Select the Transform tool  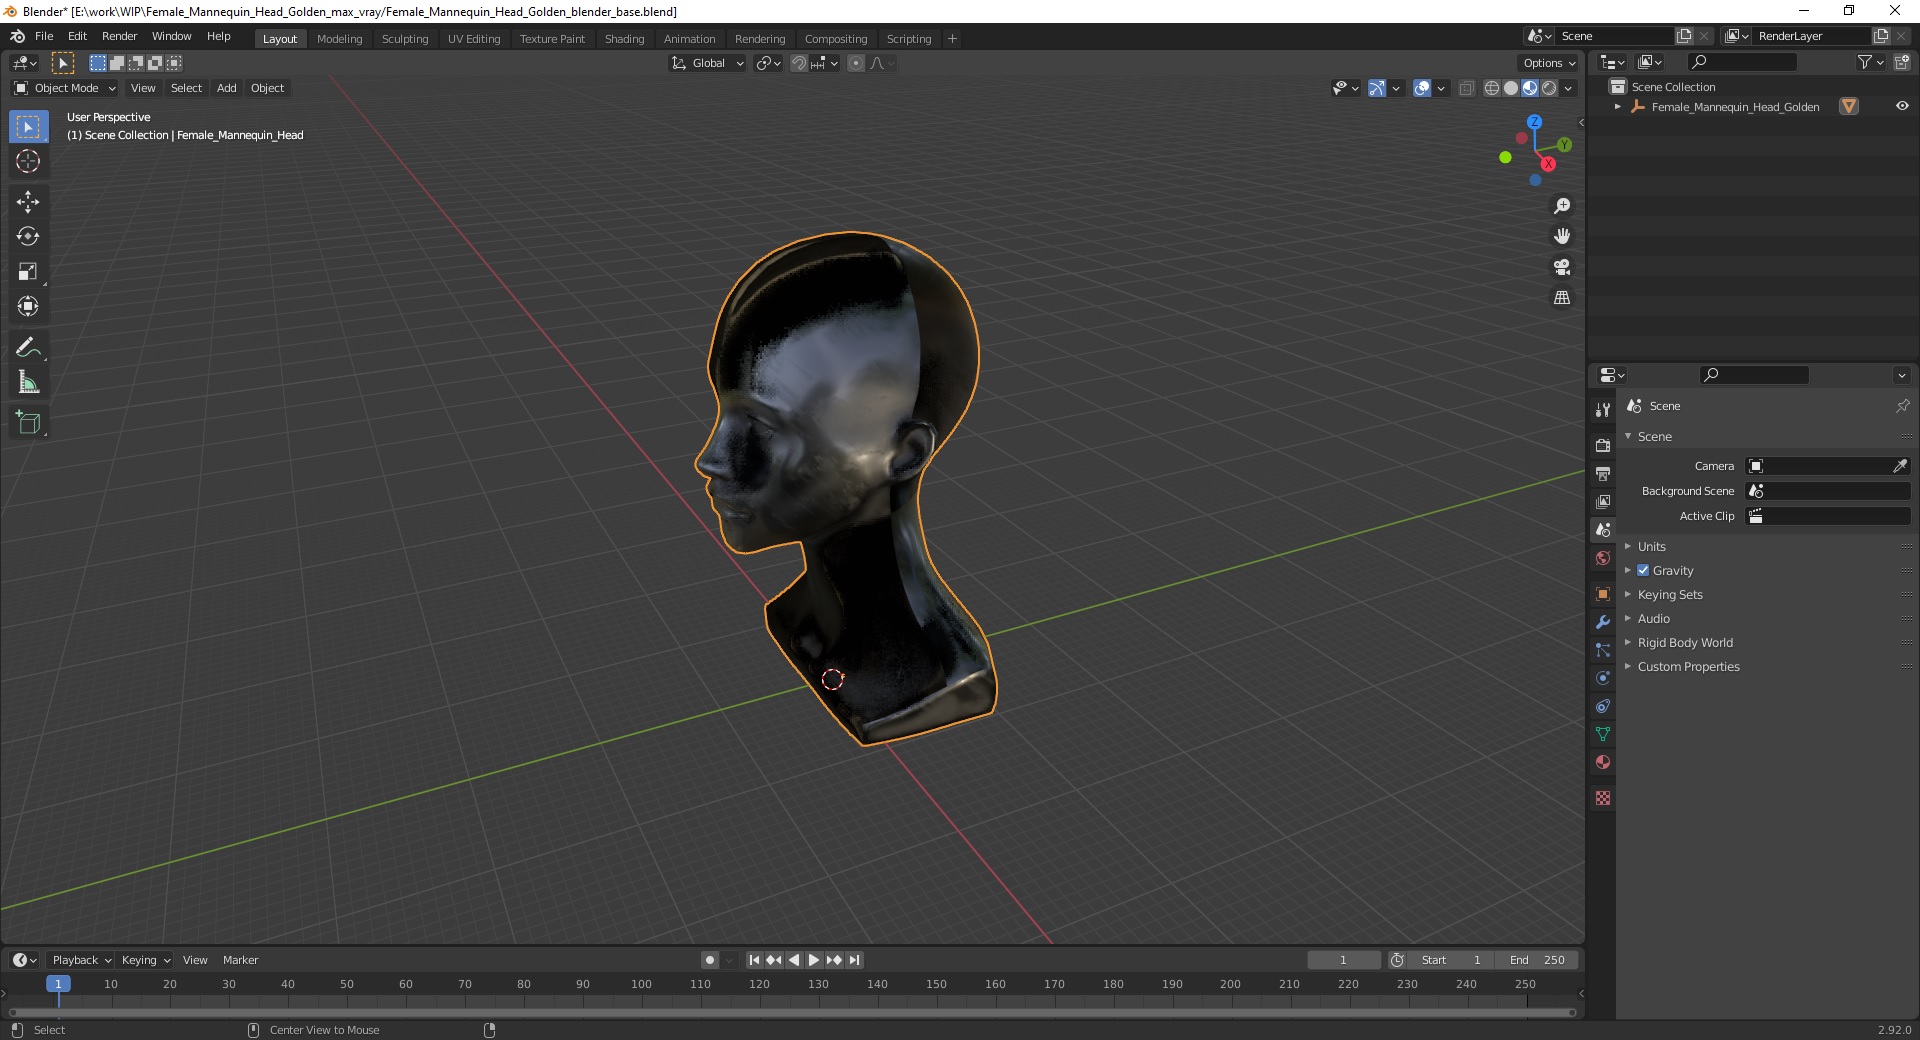28,306
